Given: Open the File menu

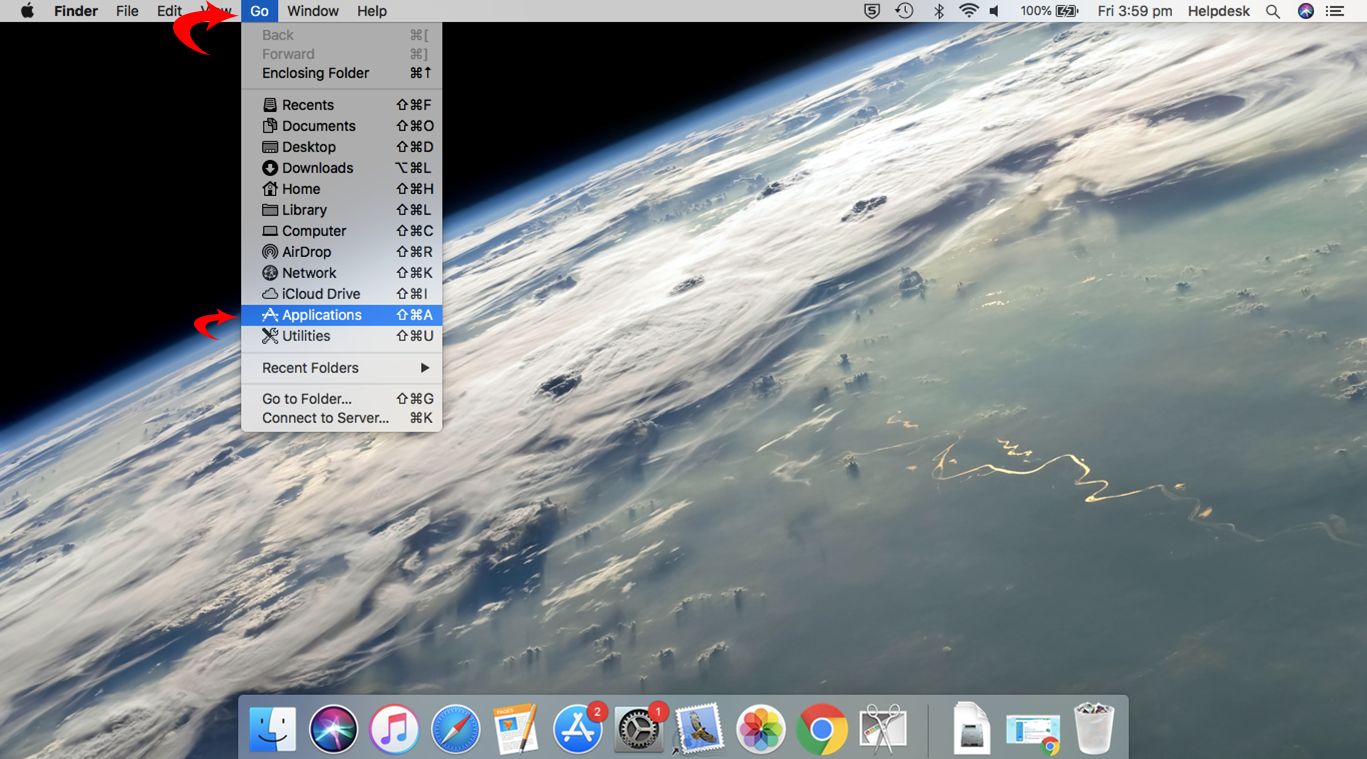Looking at the screenshot, I should click(127, 11).
